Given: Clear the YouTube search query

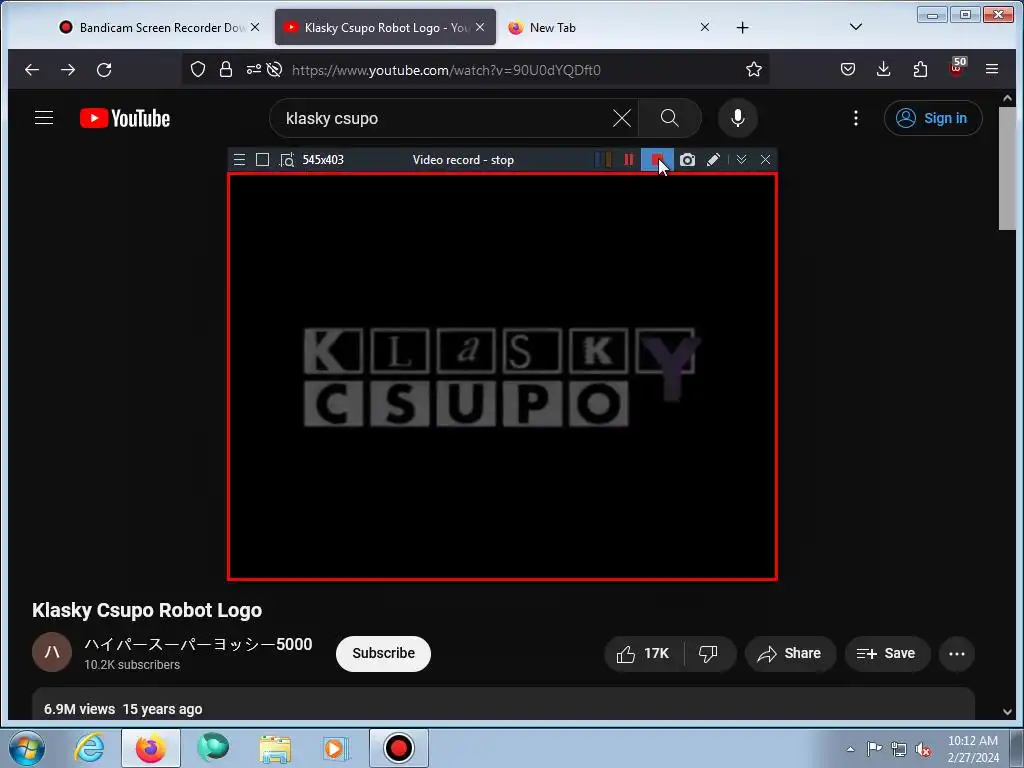Looking at the screenshot, I should tap(622, 118).
